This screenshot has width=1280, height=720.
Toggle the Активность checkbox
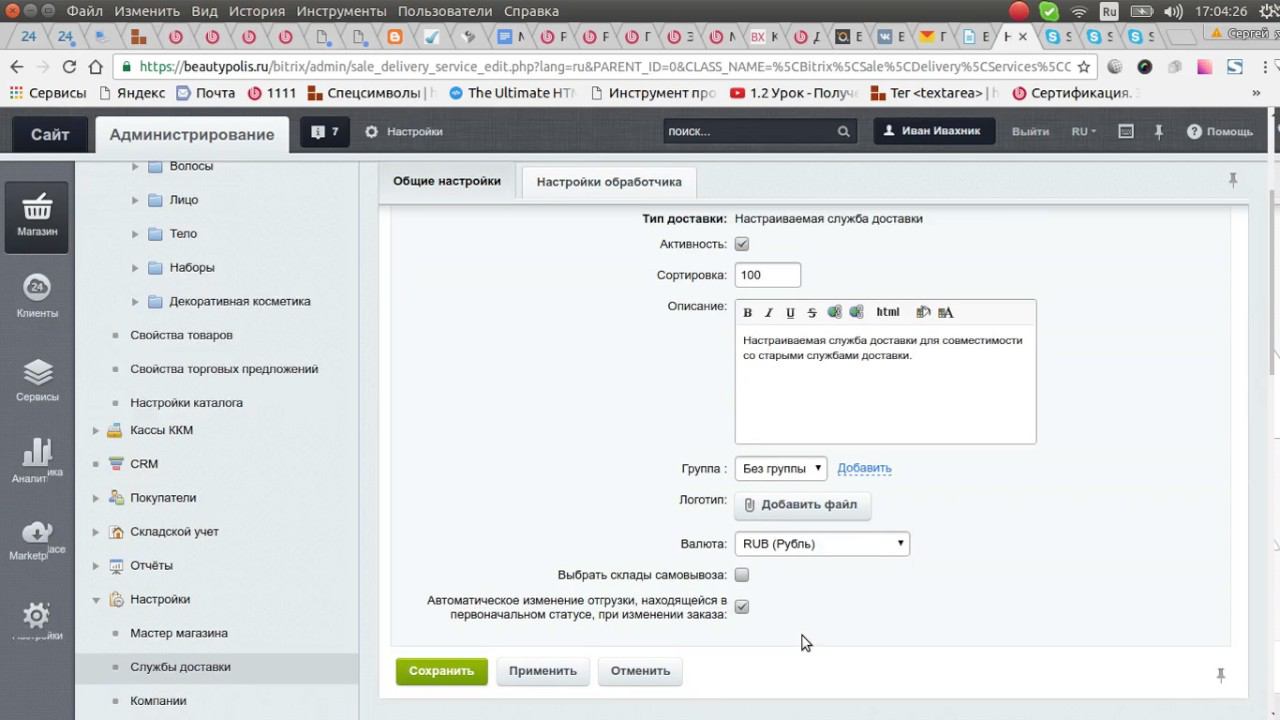741,244
